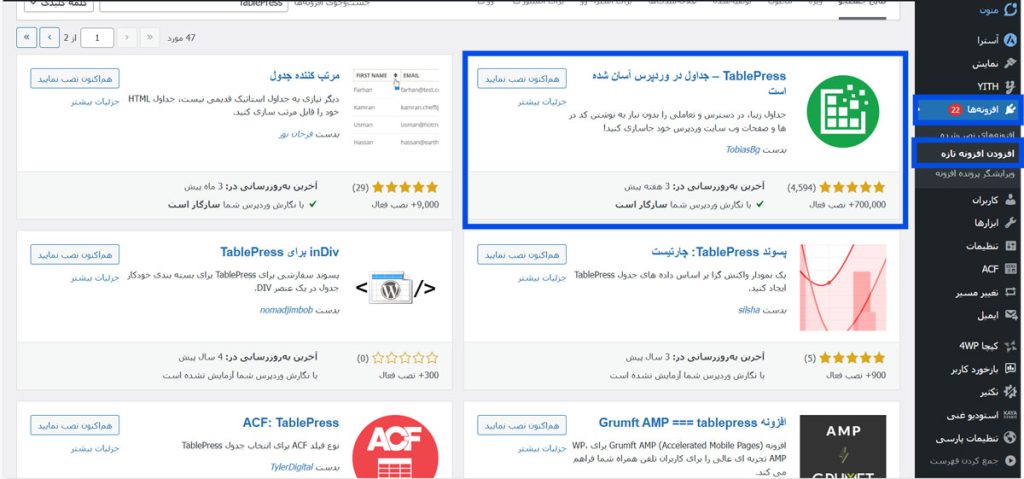Click بازخورد کاربر (User feedback) icon
The image size is (1024, 479).
pos(1010,369)
